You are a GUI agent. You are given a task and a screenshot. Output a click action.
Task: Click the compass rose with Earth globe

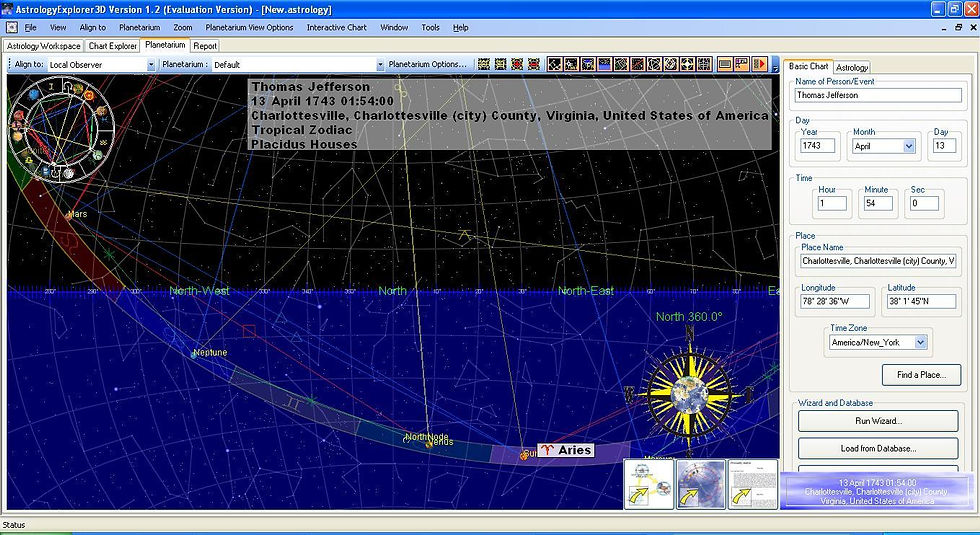(689, 394)
